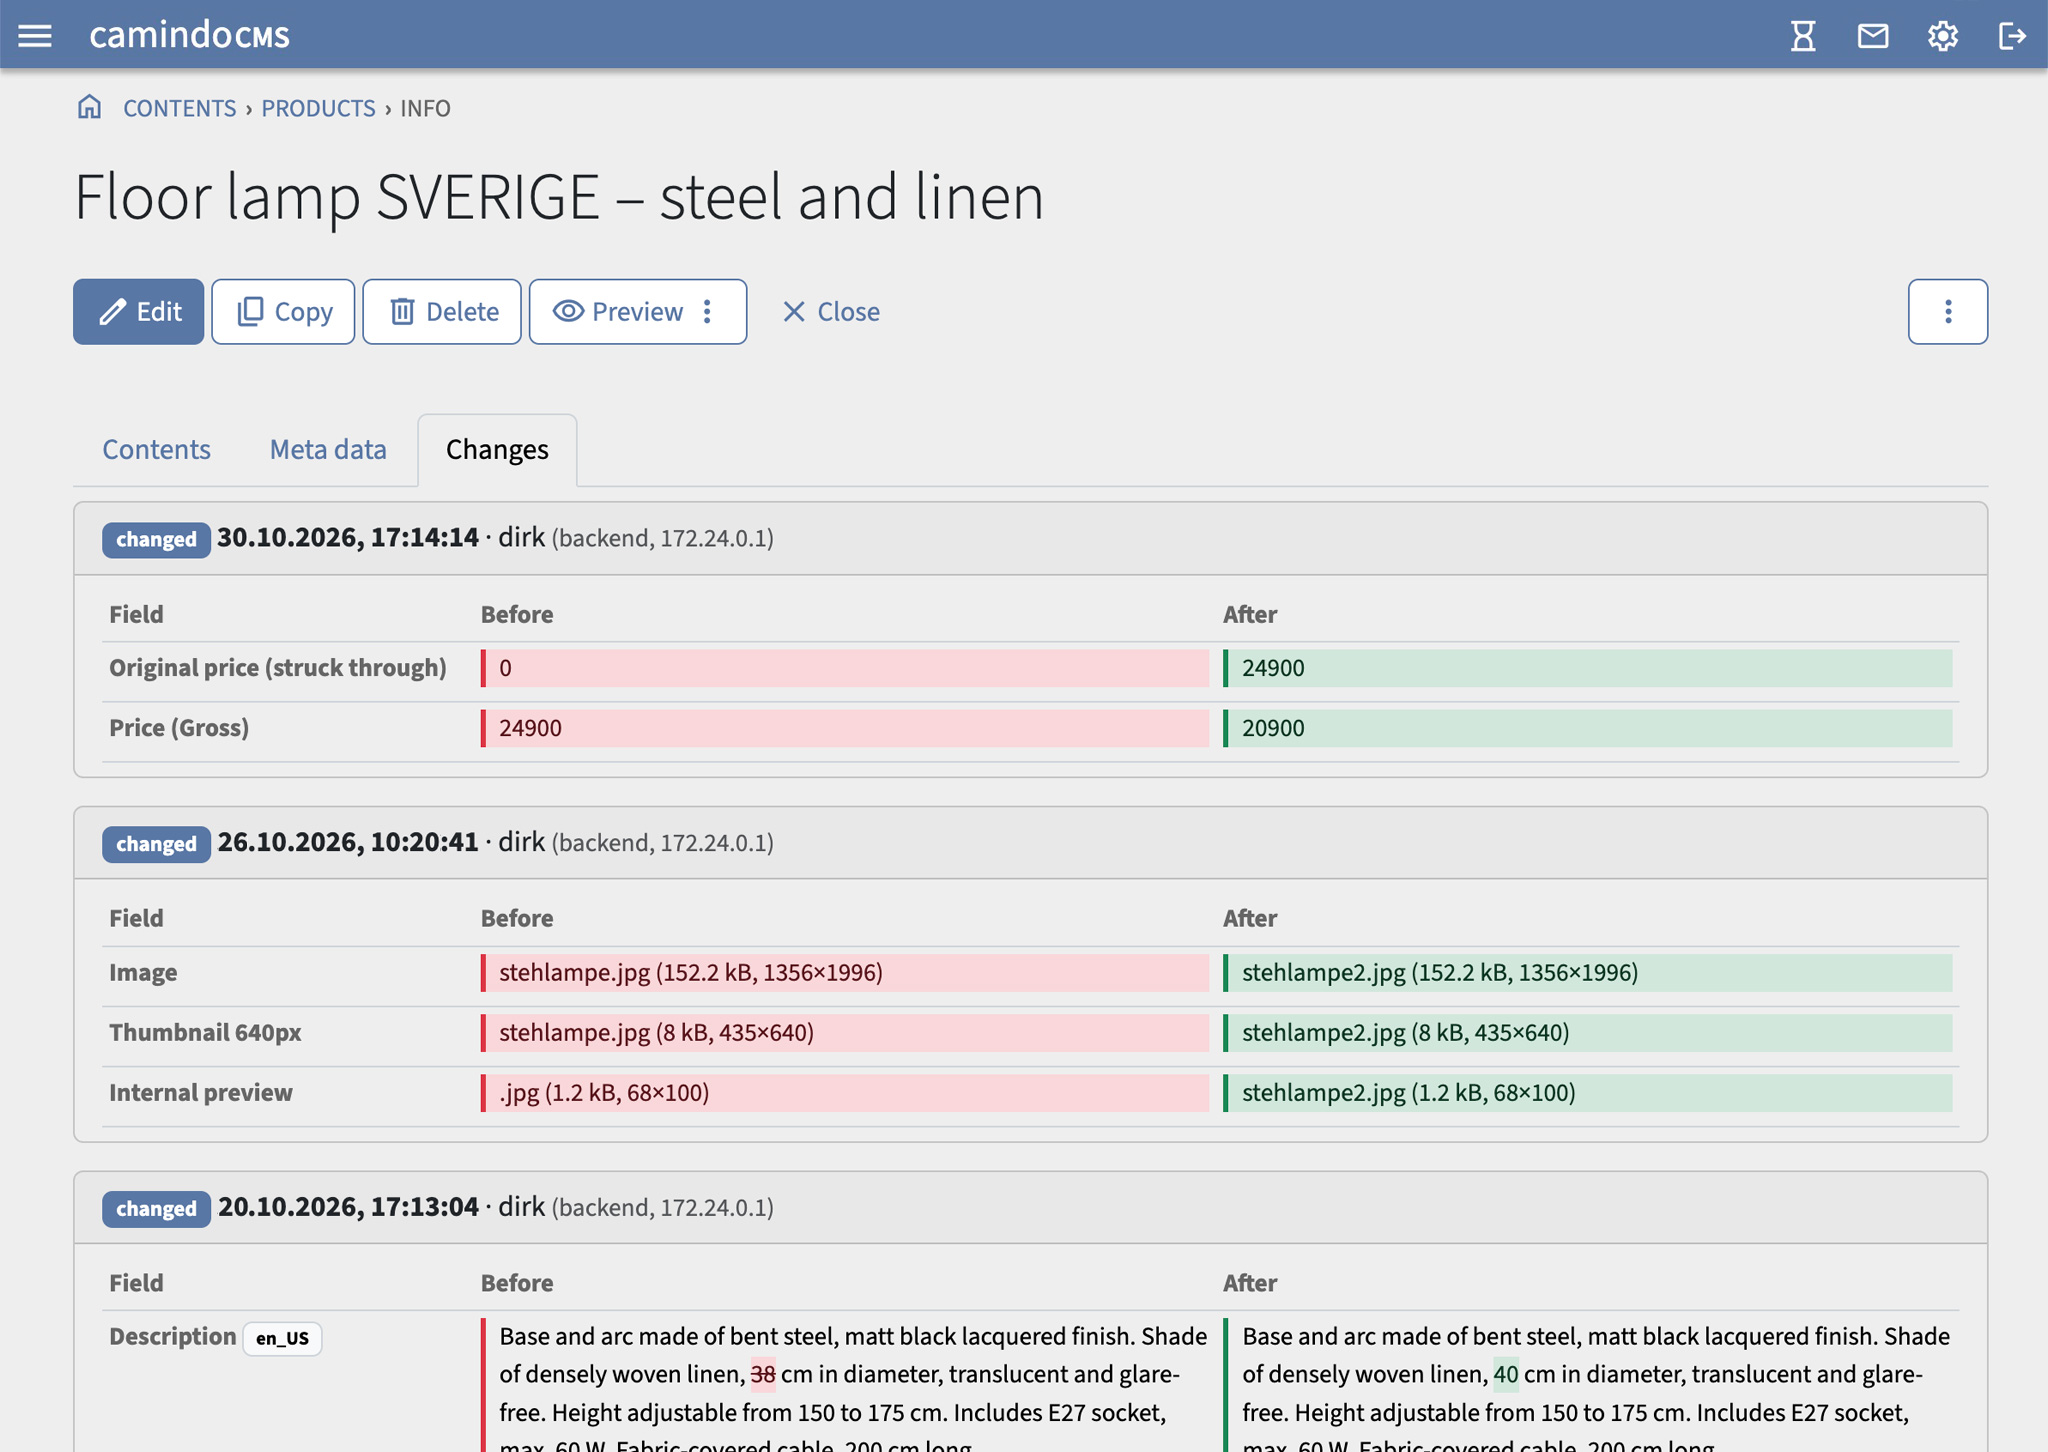Click the changed badge for 26.10.2026
The height and width of the screenshot is (1452, 2048).
[156, 844]
